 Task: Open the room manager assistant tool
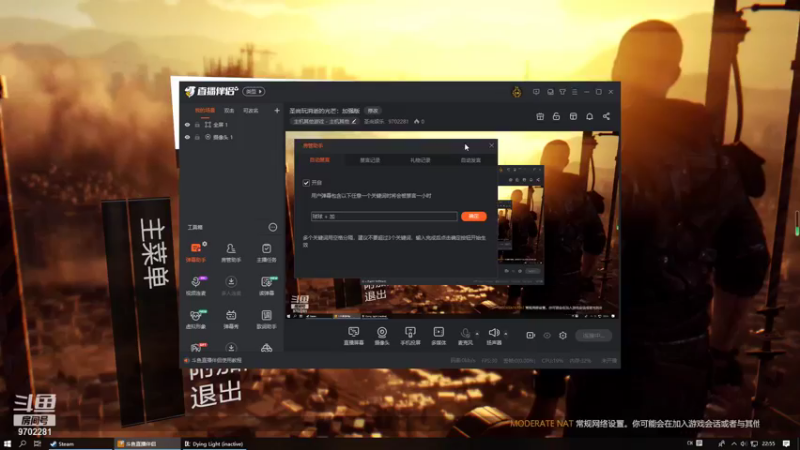pos(231,252)
